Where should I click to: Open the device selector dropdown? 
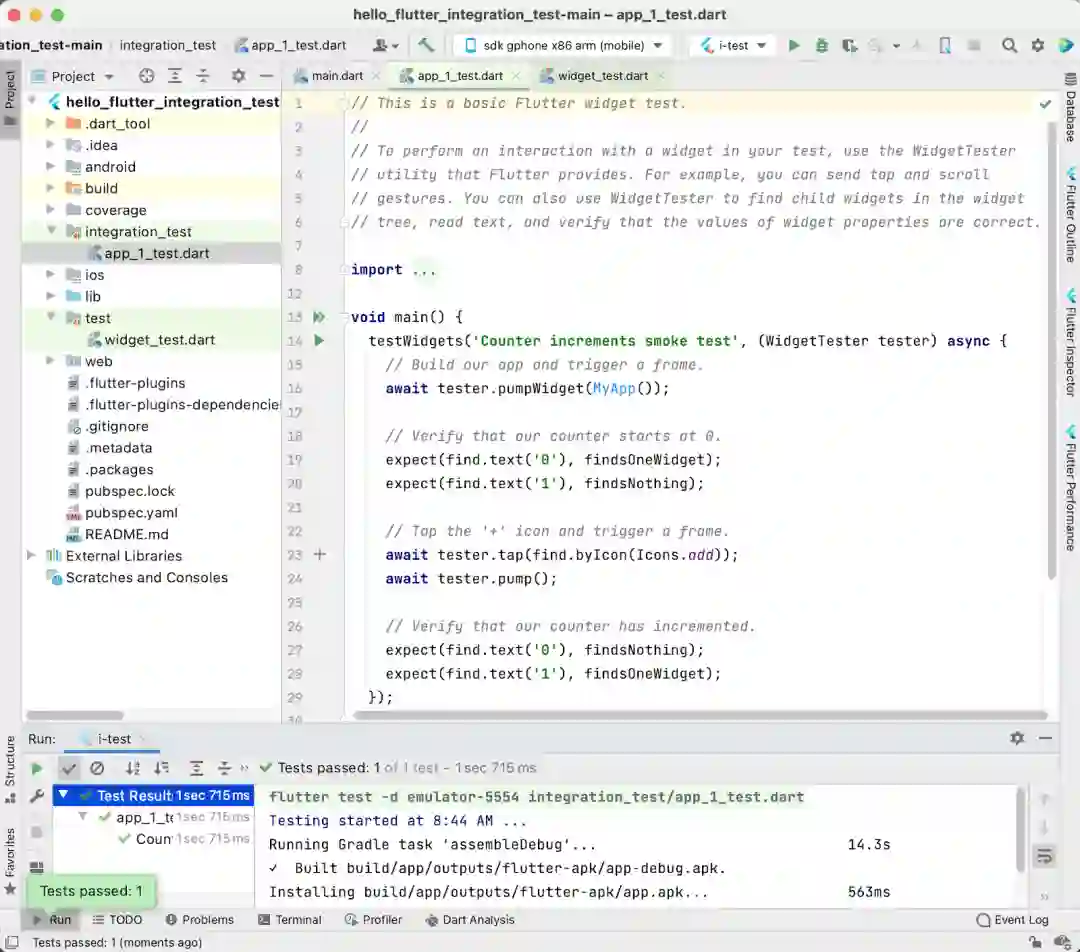[564, 45]
